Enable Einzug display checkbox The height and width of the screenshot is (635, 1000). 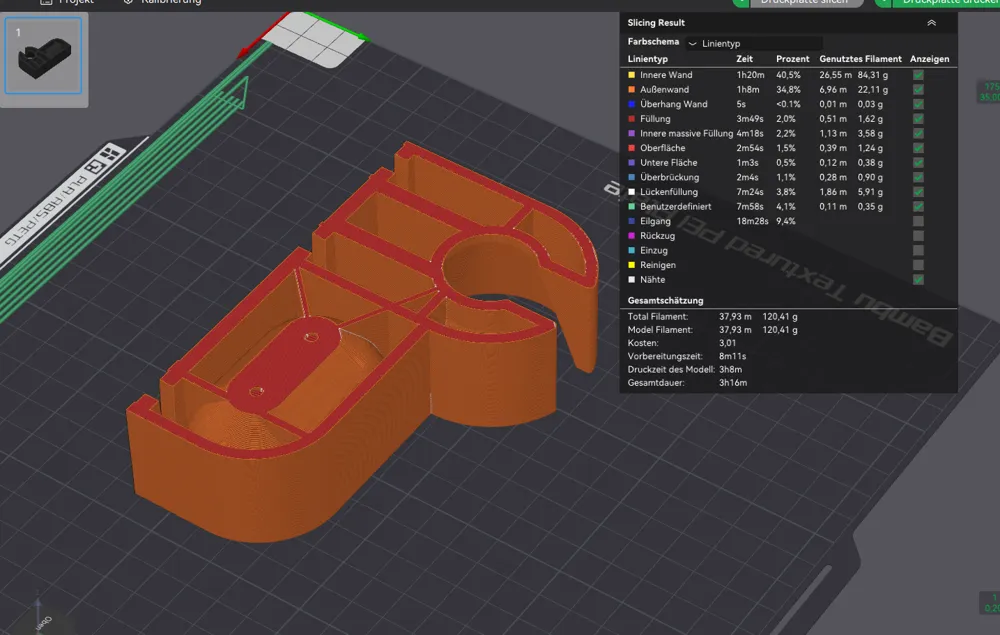click(x=918, y=251)
